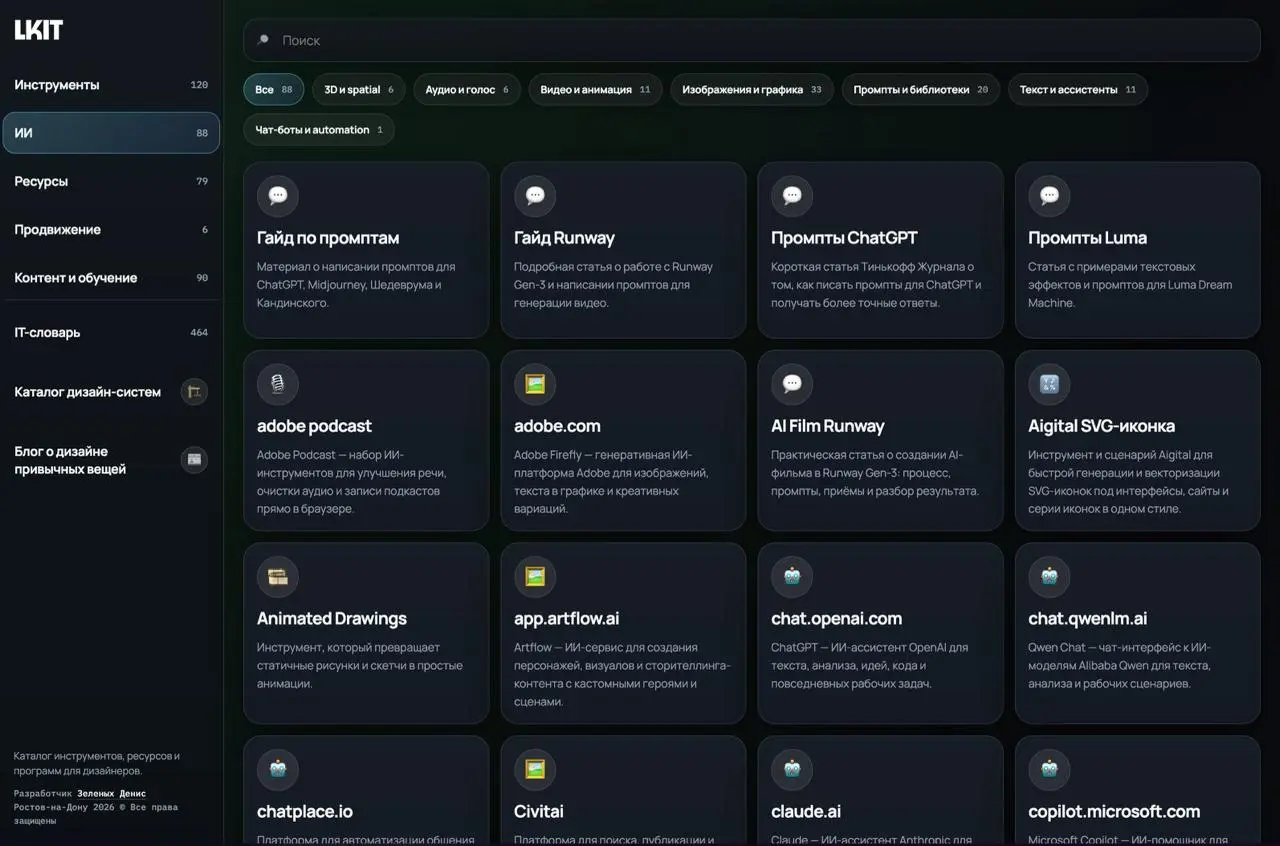Click the symbols icon on Aigital SVG-иконка card

click(1049, 384)
